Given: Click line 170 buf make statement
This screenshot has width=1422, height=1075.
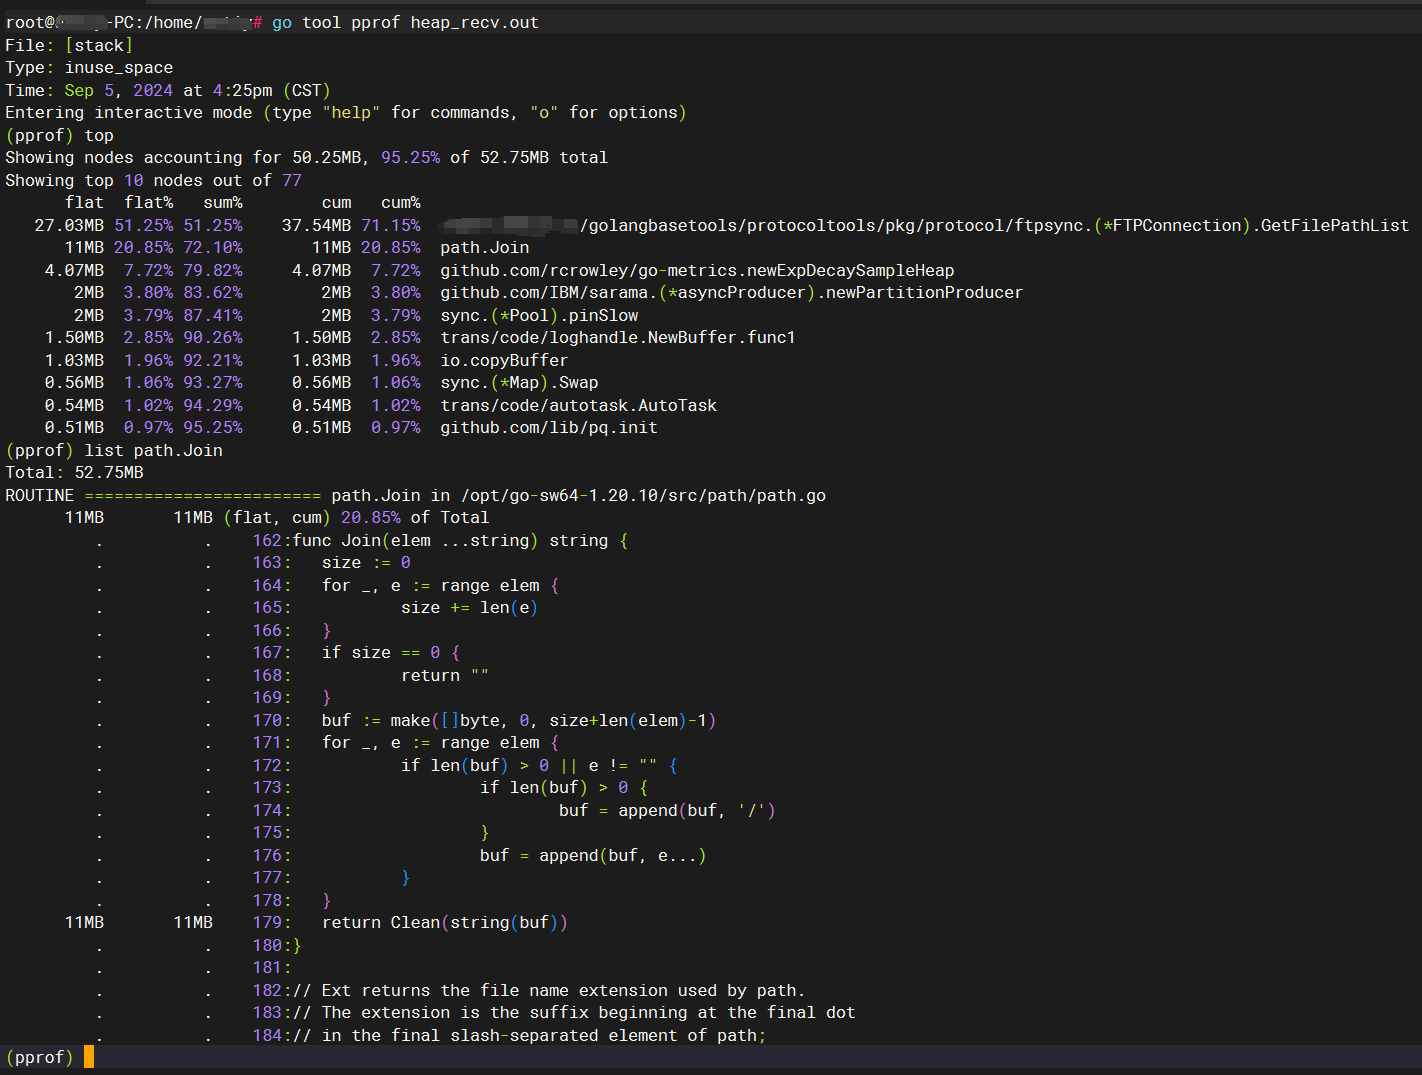Looking at the screenshot, I should coord(518,720).
